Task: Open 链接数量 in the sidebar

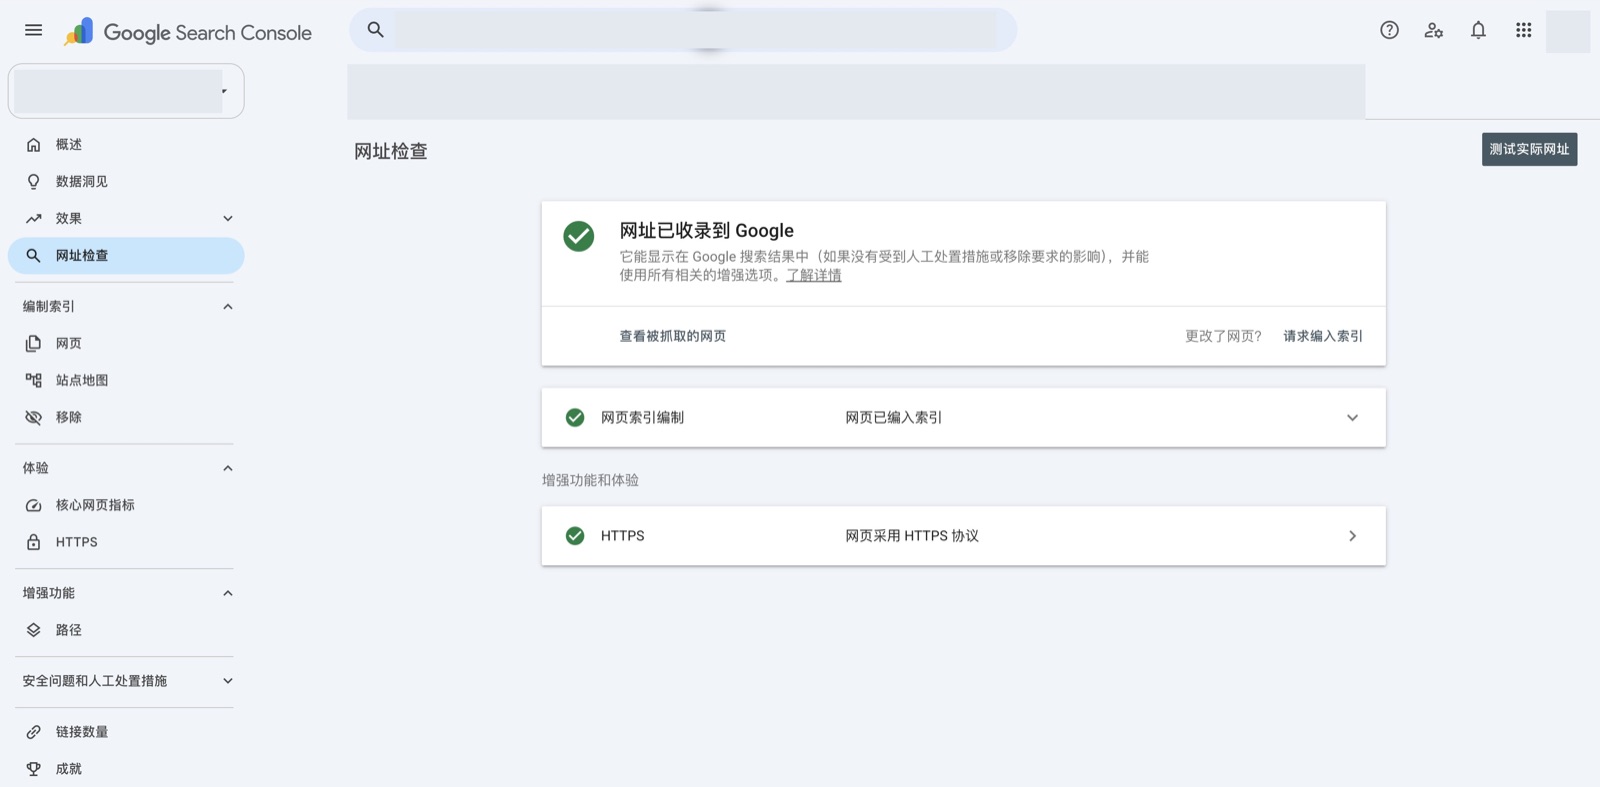Action: [126, 732]
